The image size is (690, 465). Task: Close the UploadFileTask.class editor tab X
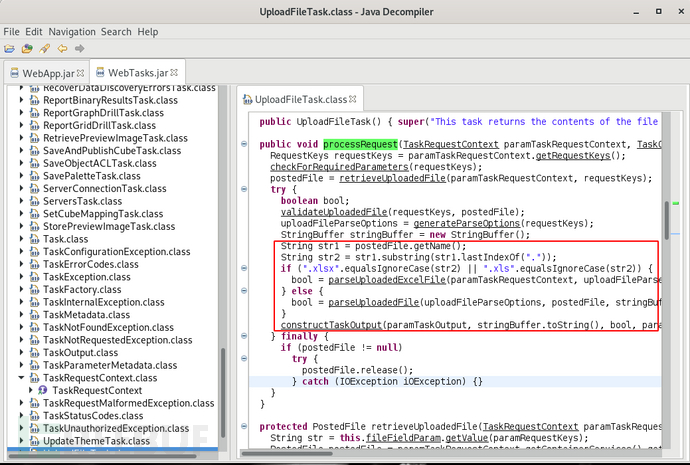(x=352, y=99)
